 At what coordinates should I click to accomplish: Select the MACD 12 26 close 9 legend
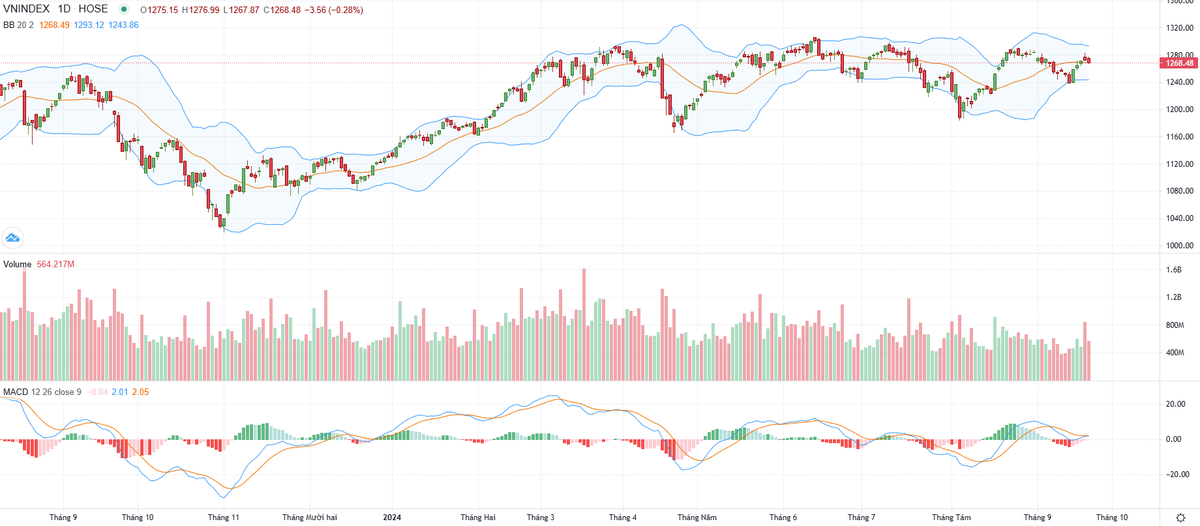44,392
